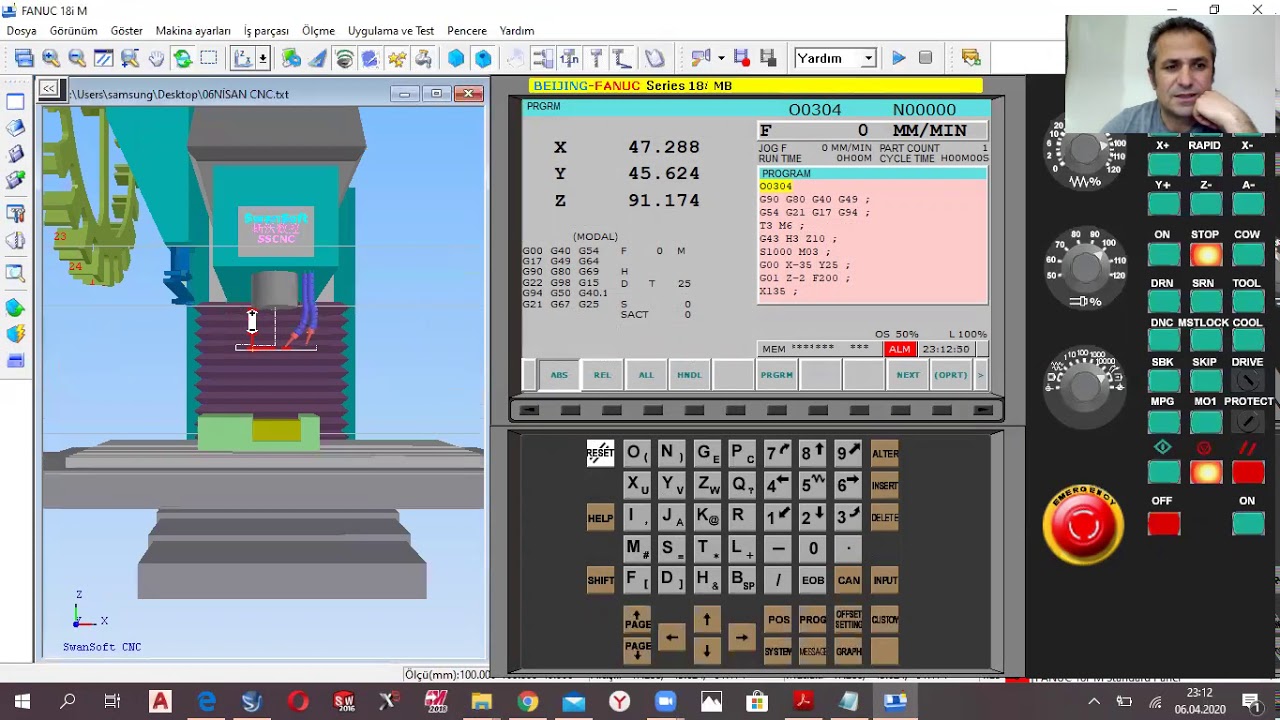The height and width of the screenshot is (720, 1280).
Task: Open the Uygulama ve Test menu
Action: pyautogui.click(x=391, y=31)
